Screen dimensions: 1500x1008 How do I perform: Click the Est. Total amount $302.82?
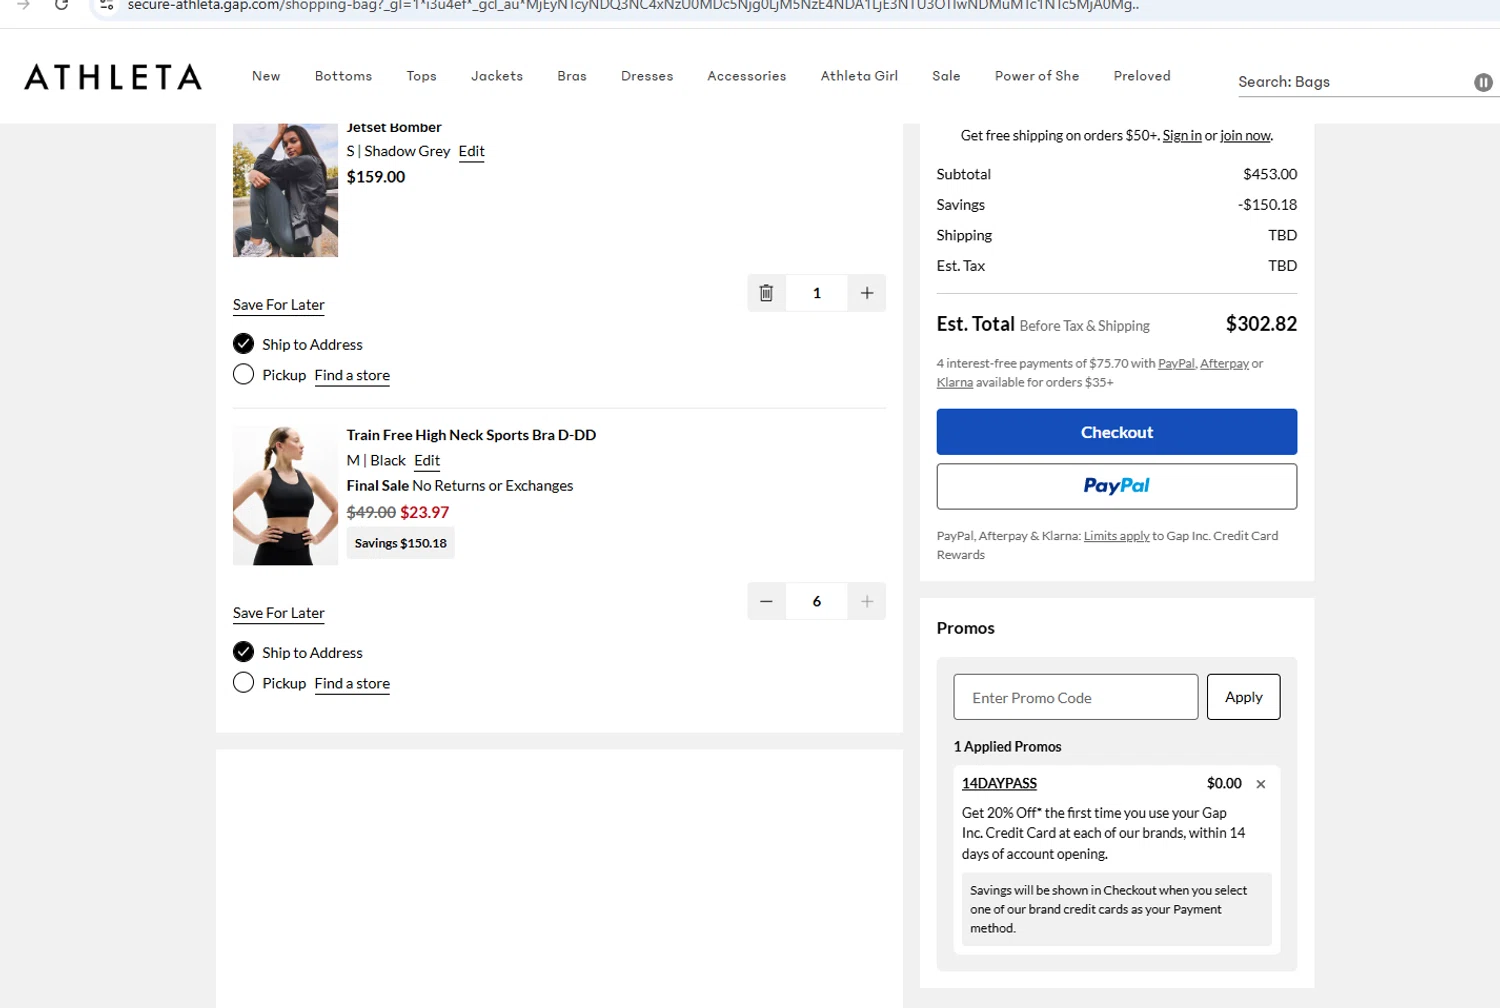click(x=1261, y=324)
